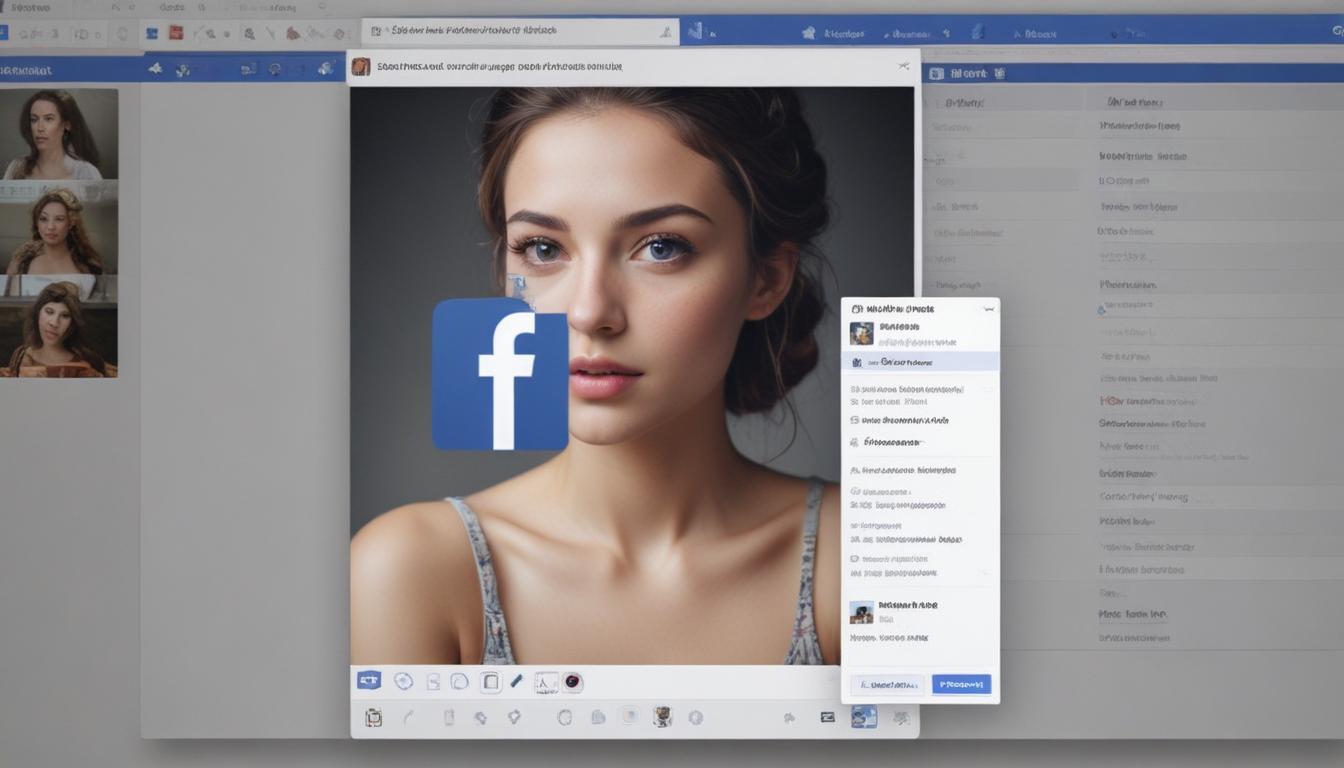Focus the address field in the top bar

tap(520, 31)
